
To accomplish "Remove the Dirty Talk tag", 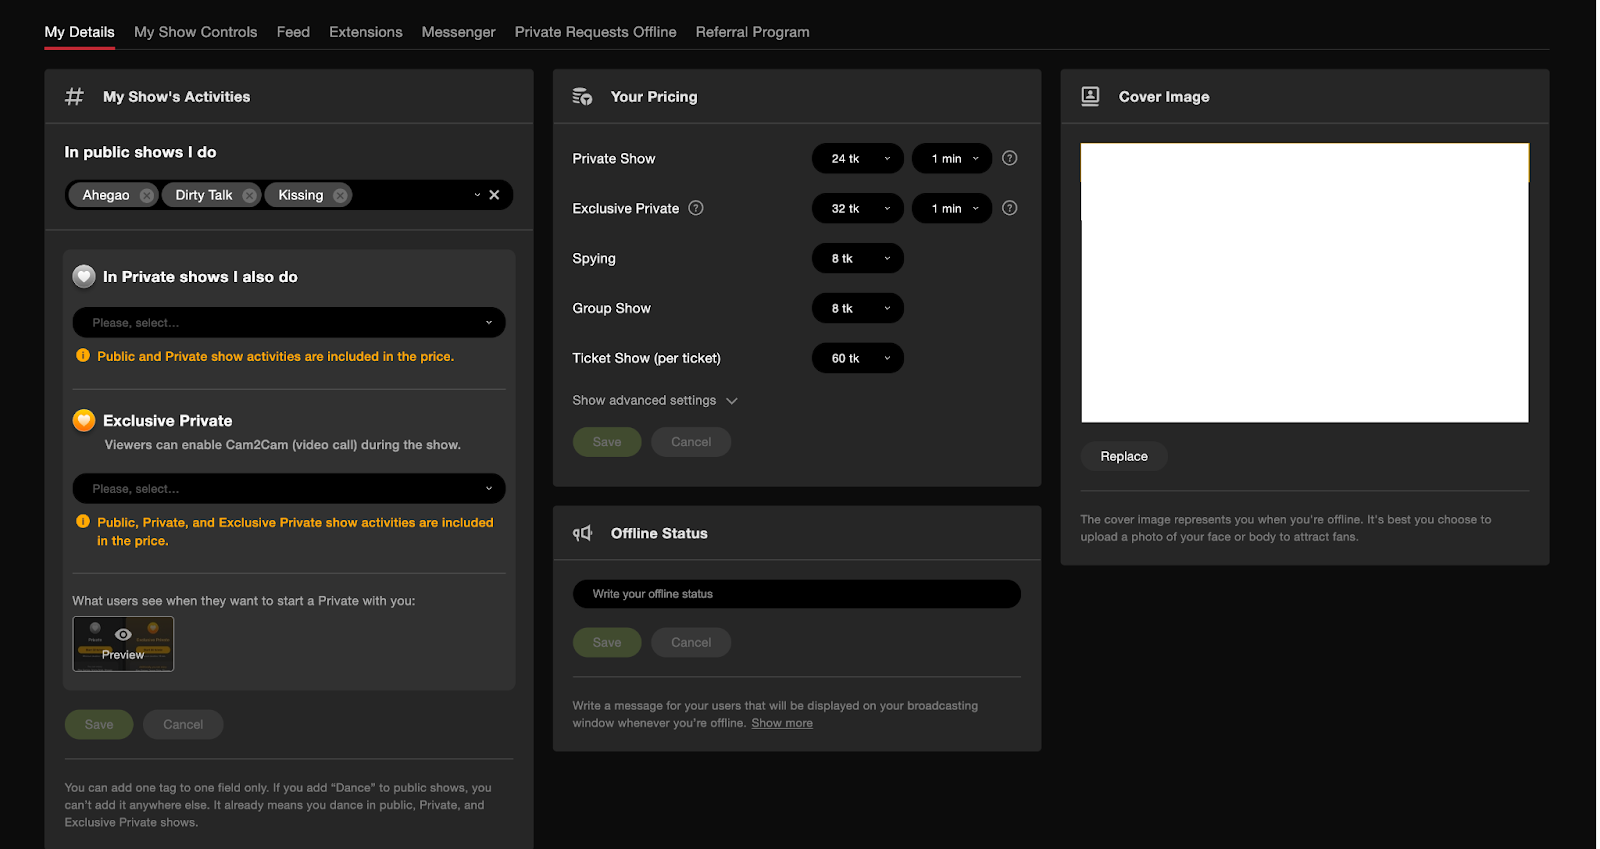I will point(249,196).
